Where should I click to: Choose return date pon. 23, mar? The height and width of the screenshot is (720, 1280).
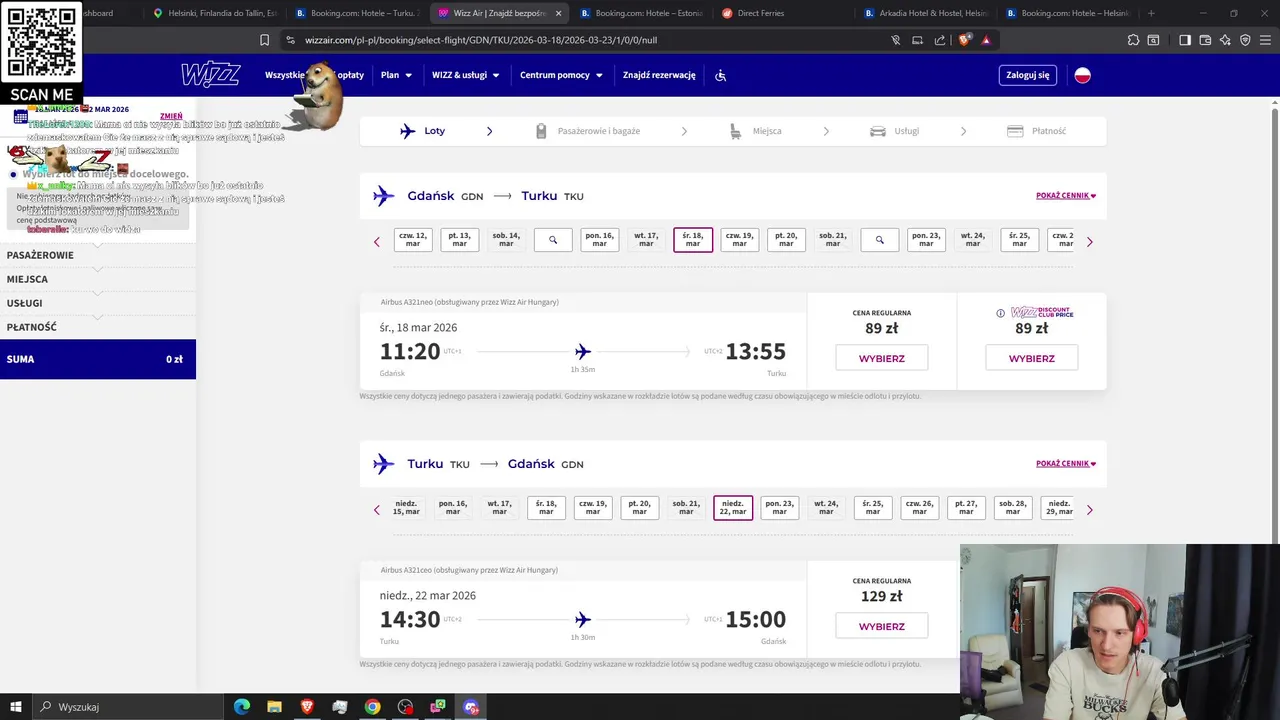tap(779, 508)
